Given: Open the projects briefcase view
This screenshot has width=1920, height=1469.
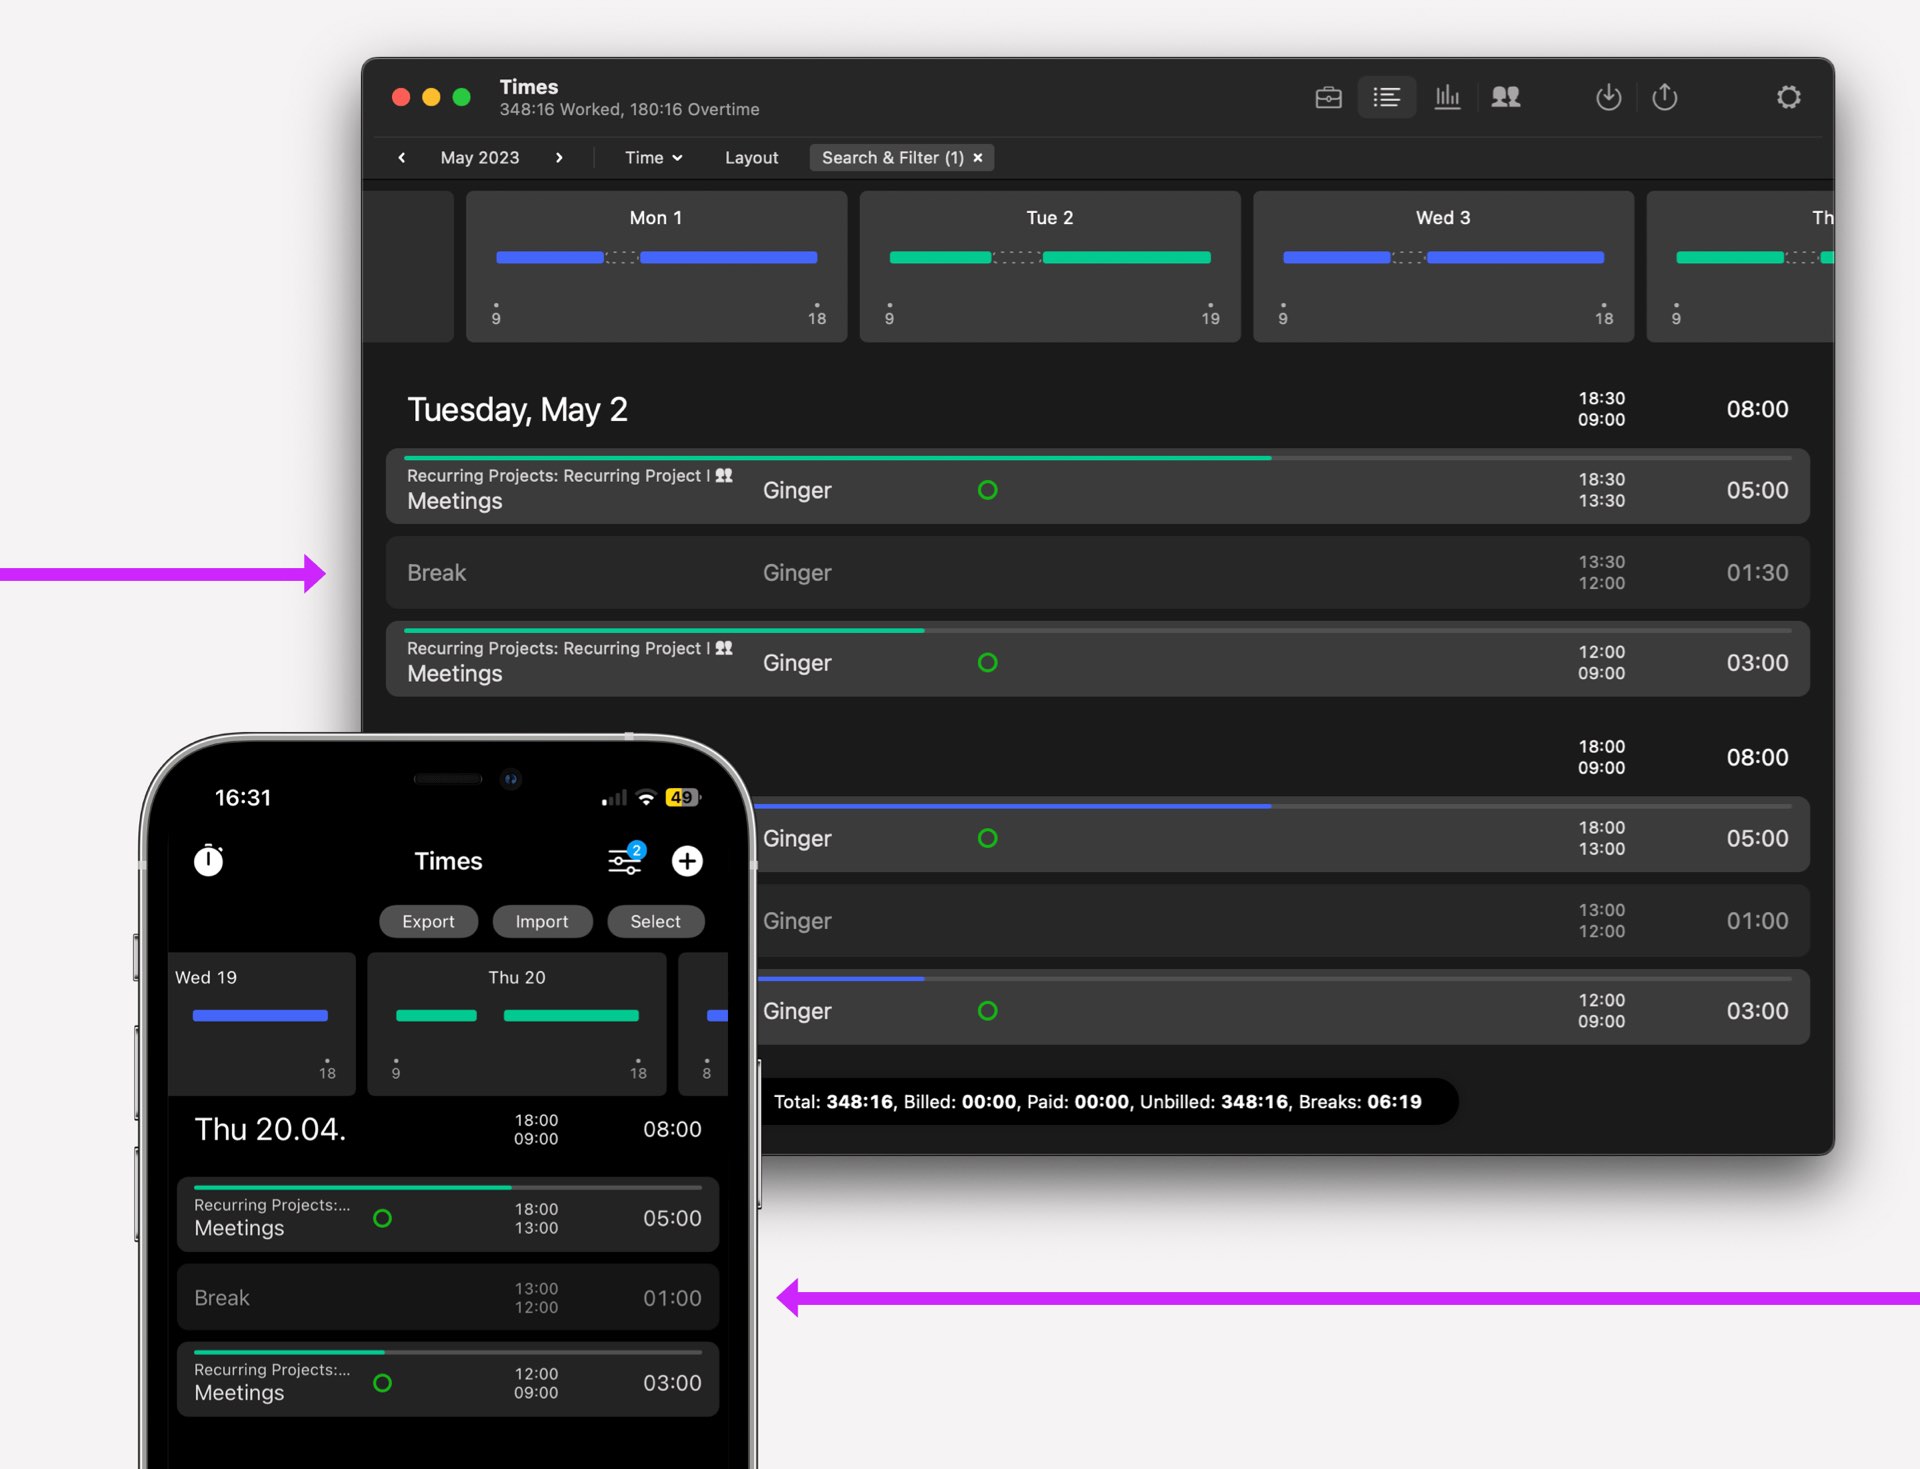Looking at the screenshot, I should coord(1328,97).
